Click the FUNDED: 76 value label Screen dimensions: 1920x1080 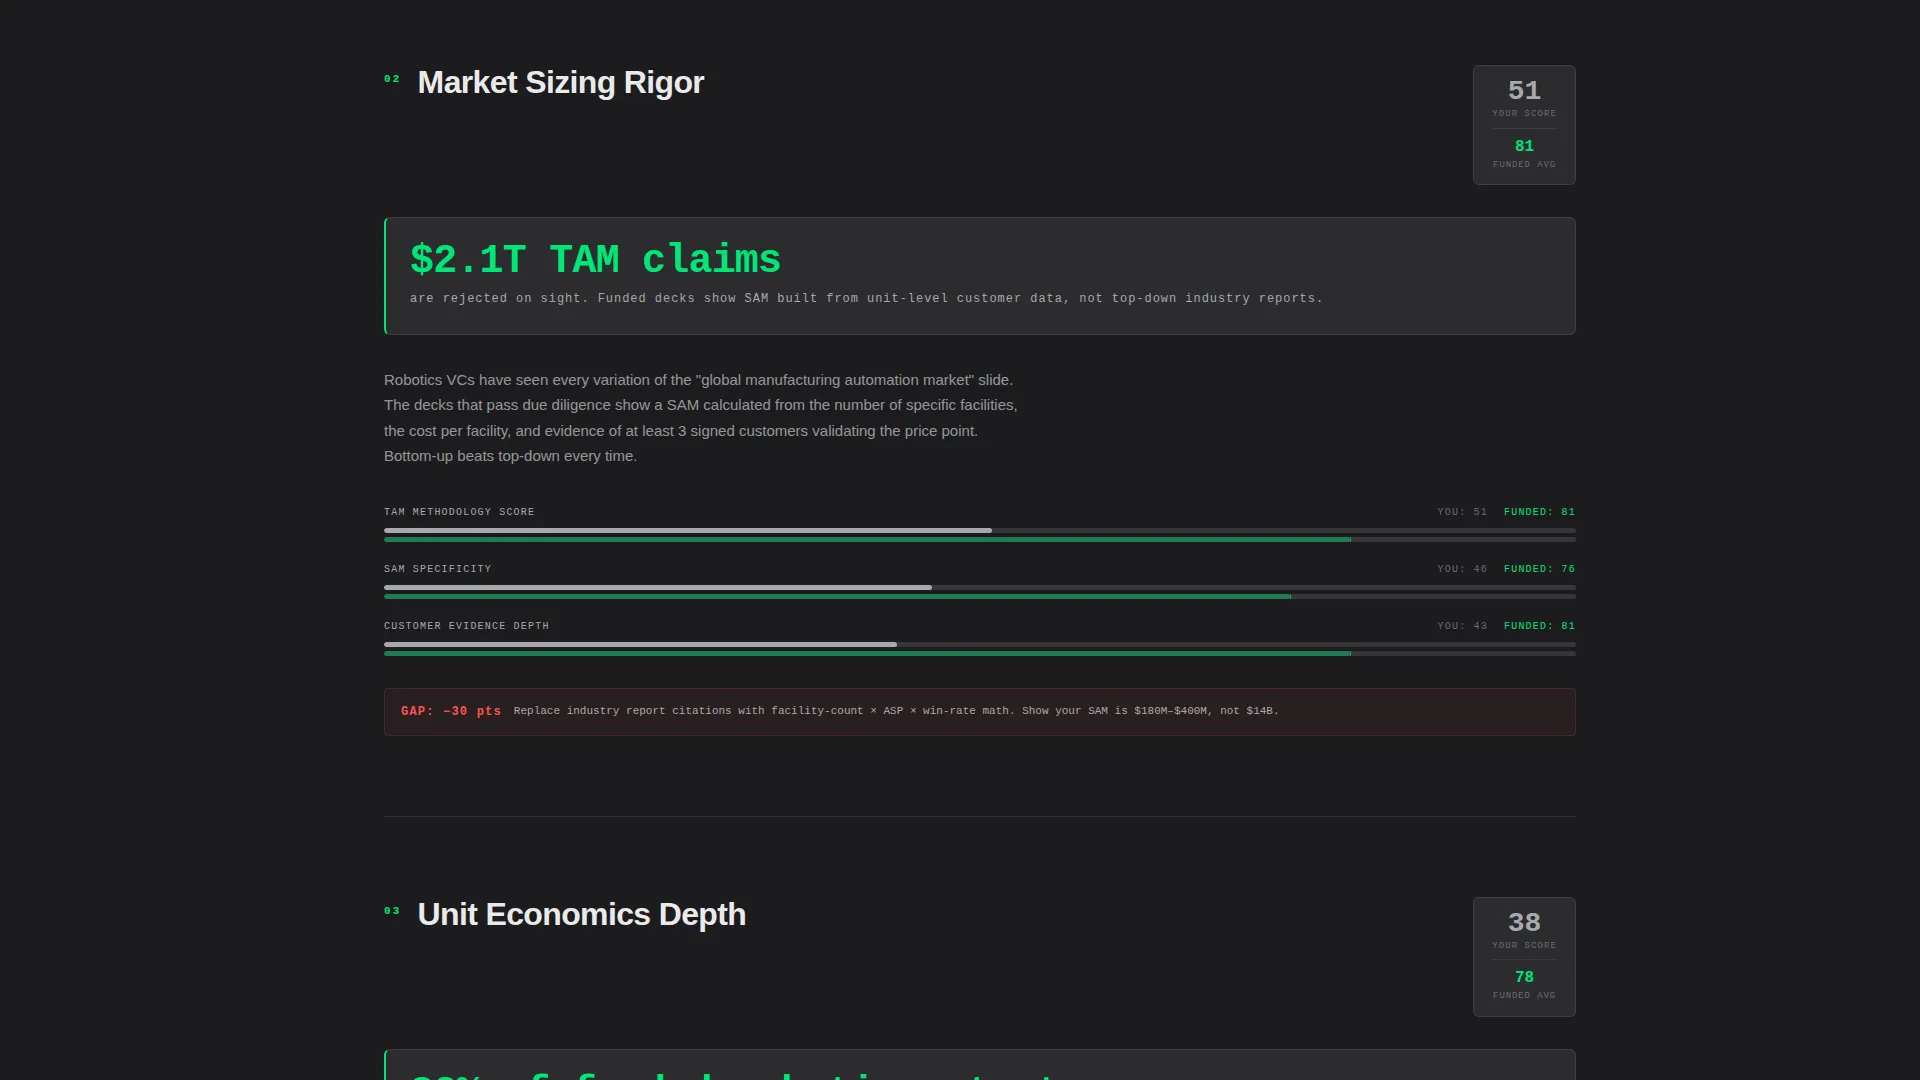1539,569
